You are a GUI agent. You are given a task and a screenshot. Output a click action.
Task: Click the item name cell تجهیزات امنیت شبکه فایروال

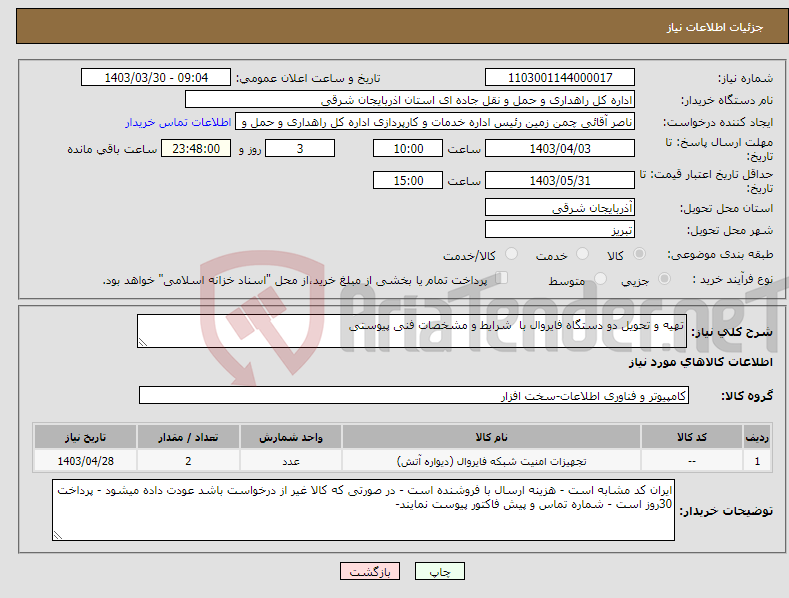491,461
